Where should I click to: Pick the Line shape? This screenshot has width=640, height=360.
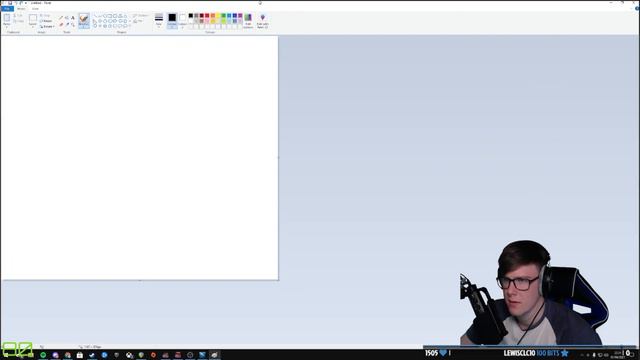click(95, 16)
